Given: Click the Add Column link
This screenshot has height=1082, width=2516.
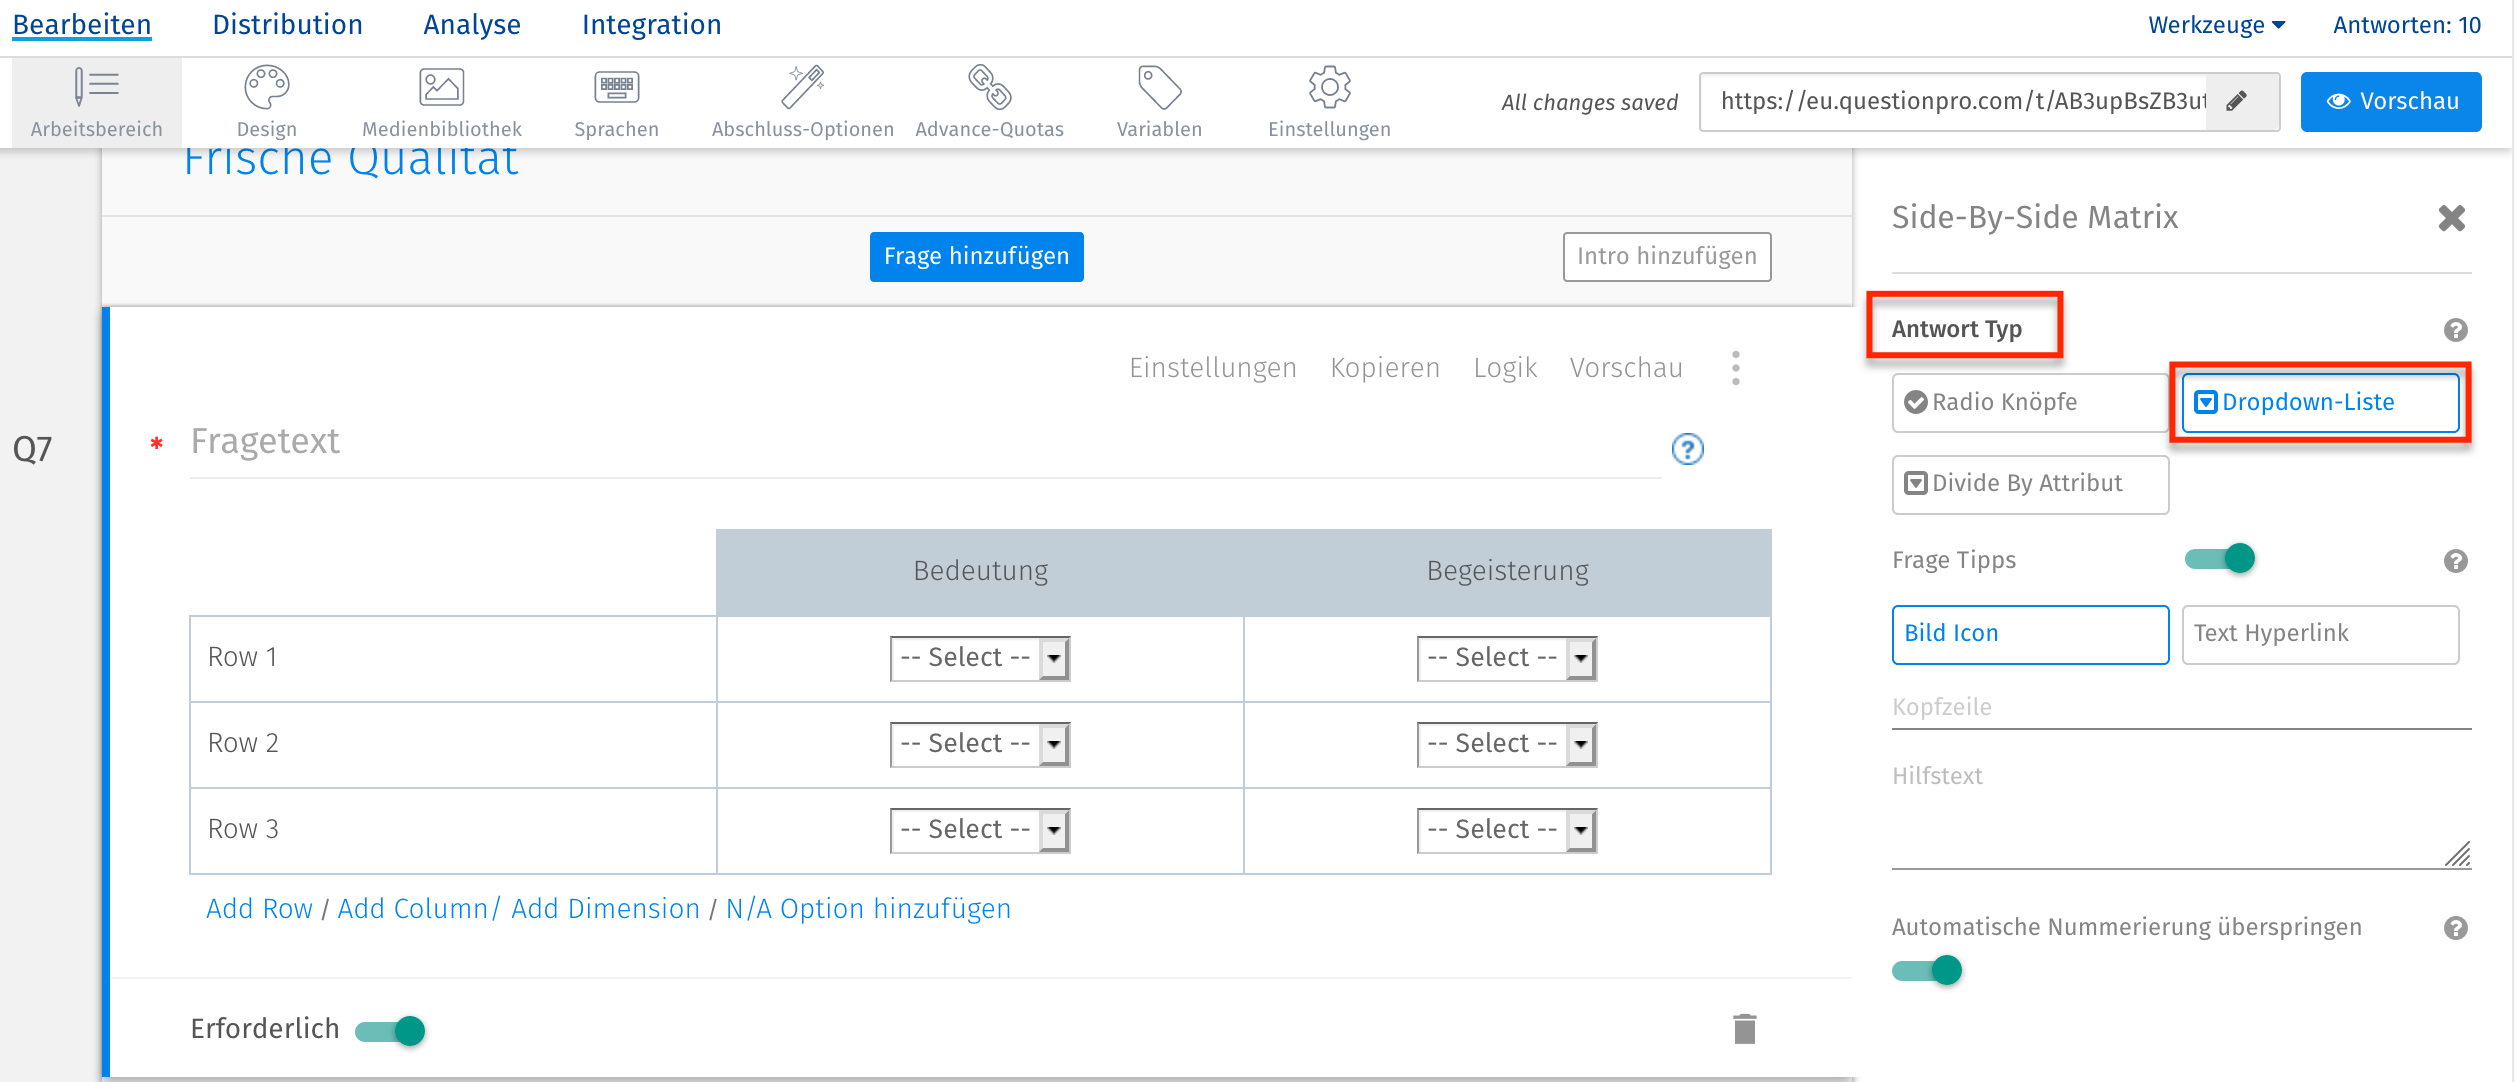Looking at the screenshot, I should [x=411, y=908].
